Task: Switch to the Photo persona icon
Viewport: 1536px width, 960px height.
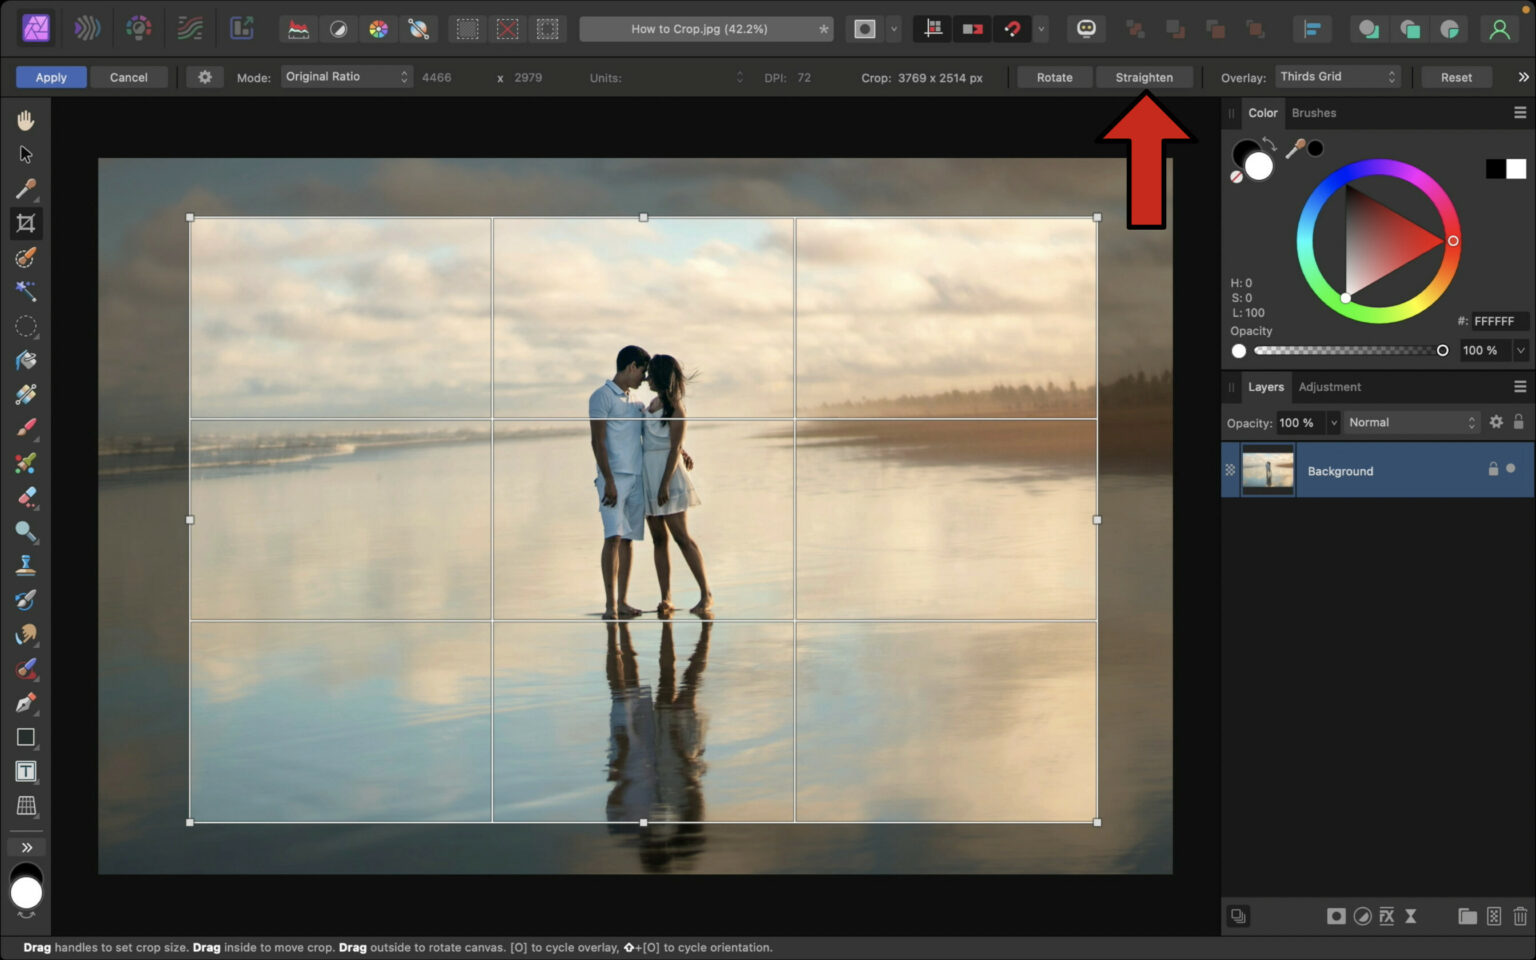Action: point(36,29)
